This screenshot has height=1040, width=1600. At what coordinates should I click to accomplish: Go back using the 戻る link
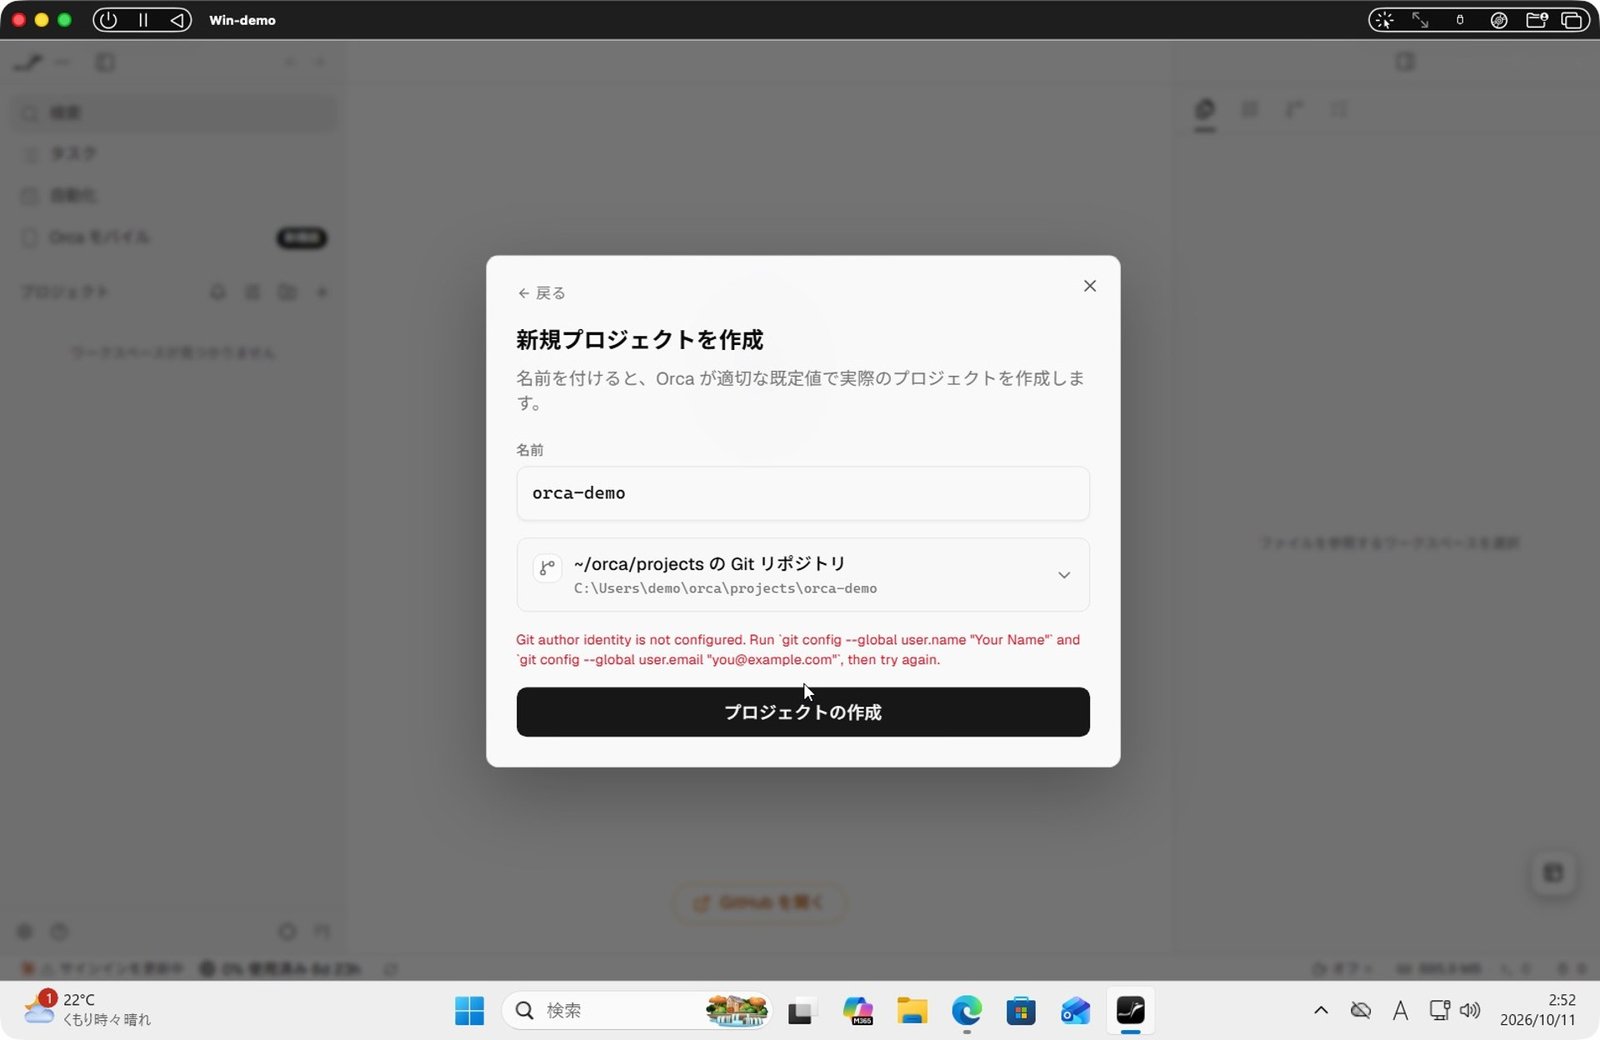[541, 293]
